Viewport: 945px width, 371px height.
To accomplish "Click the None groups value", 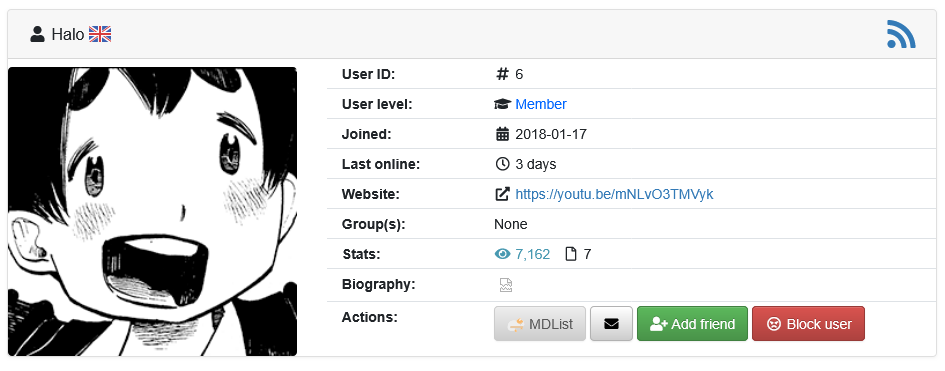I will 510,224.
